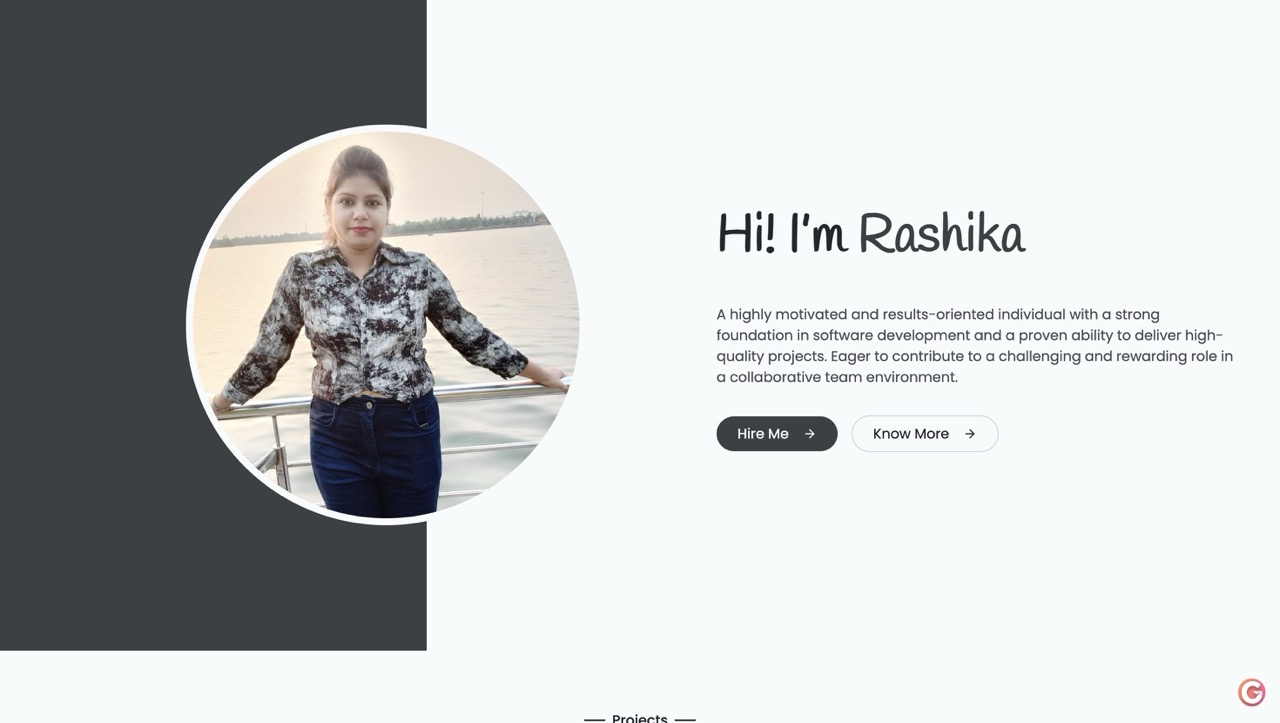Image resolution: width=1280 pixels, height=723 pixels.
Task: Click the dash left of Projects
Action: tap(594, 719)
